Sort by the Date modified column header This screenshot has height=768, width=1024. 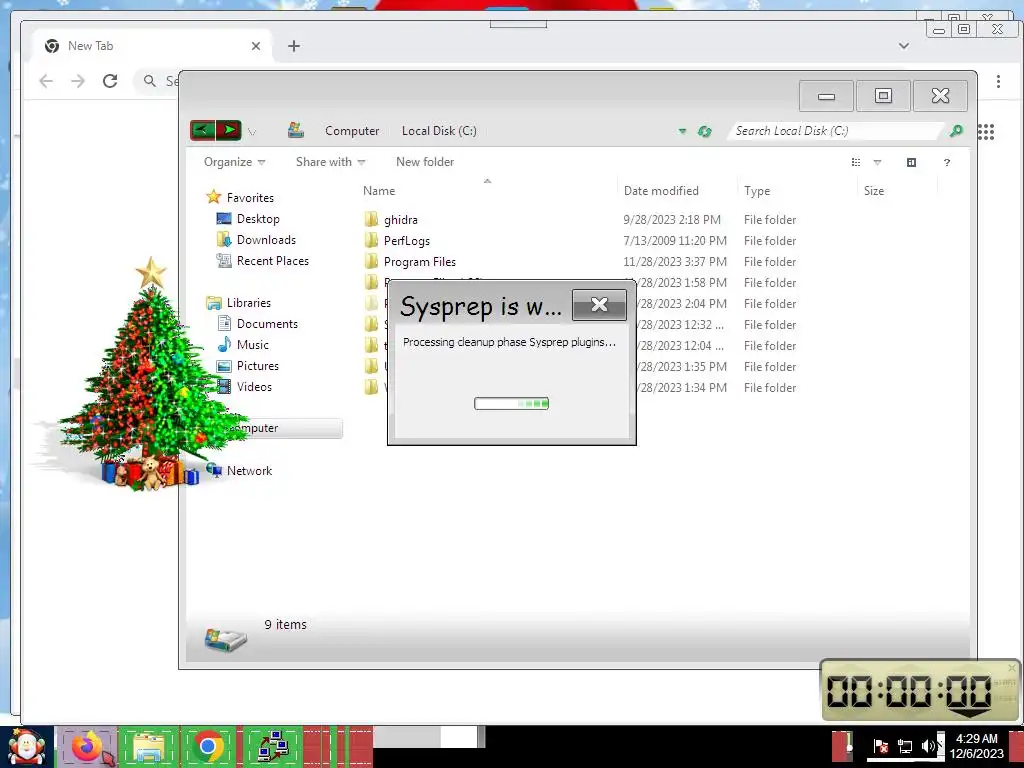click(x=661, y=191)
